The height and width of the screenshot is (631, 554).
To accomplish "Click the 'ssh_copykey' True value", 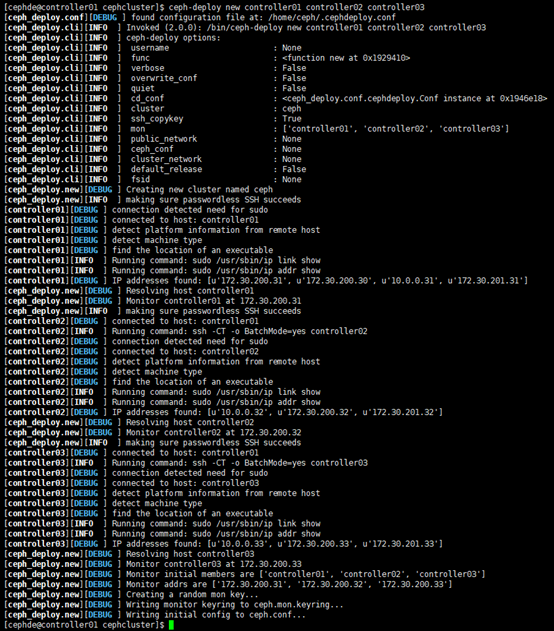I will pyautogui.click(x=292, y=119).
